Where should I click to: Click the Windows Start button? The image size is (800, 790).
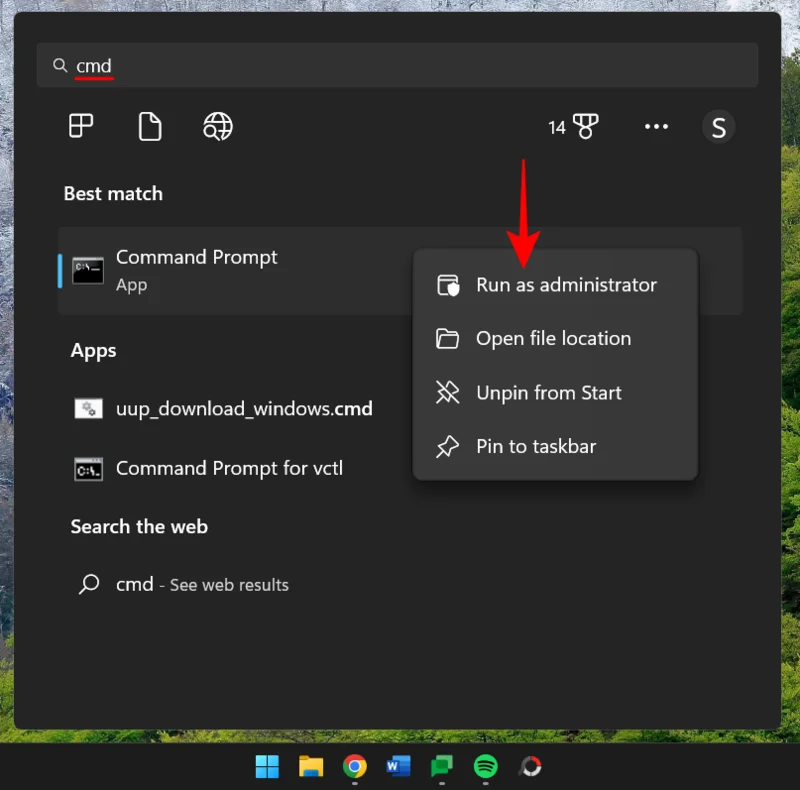point(266,767)
